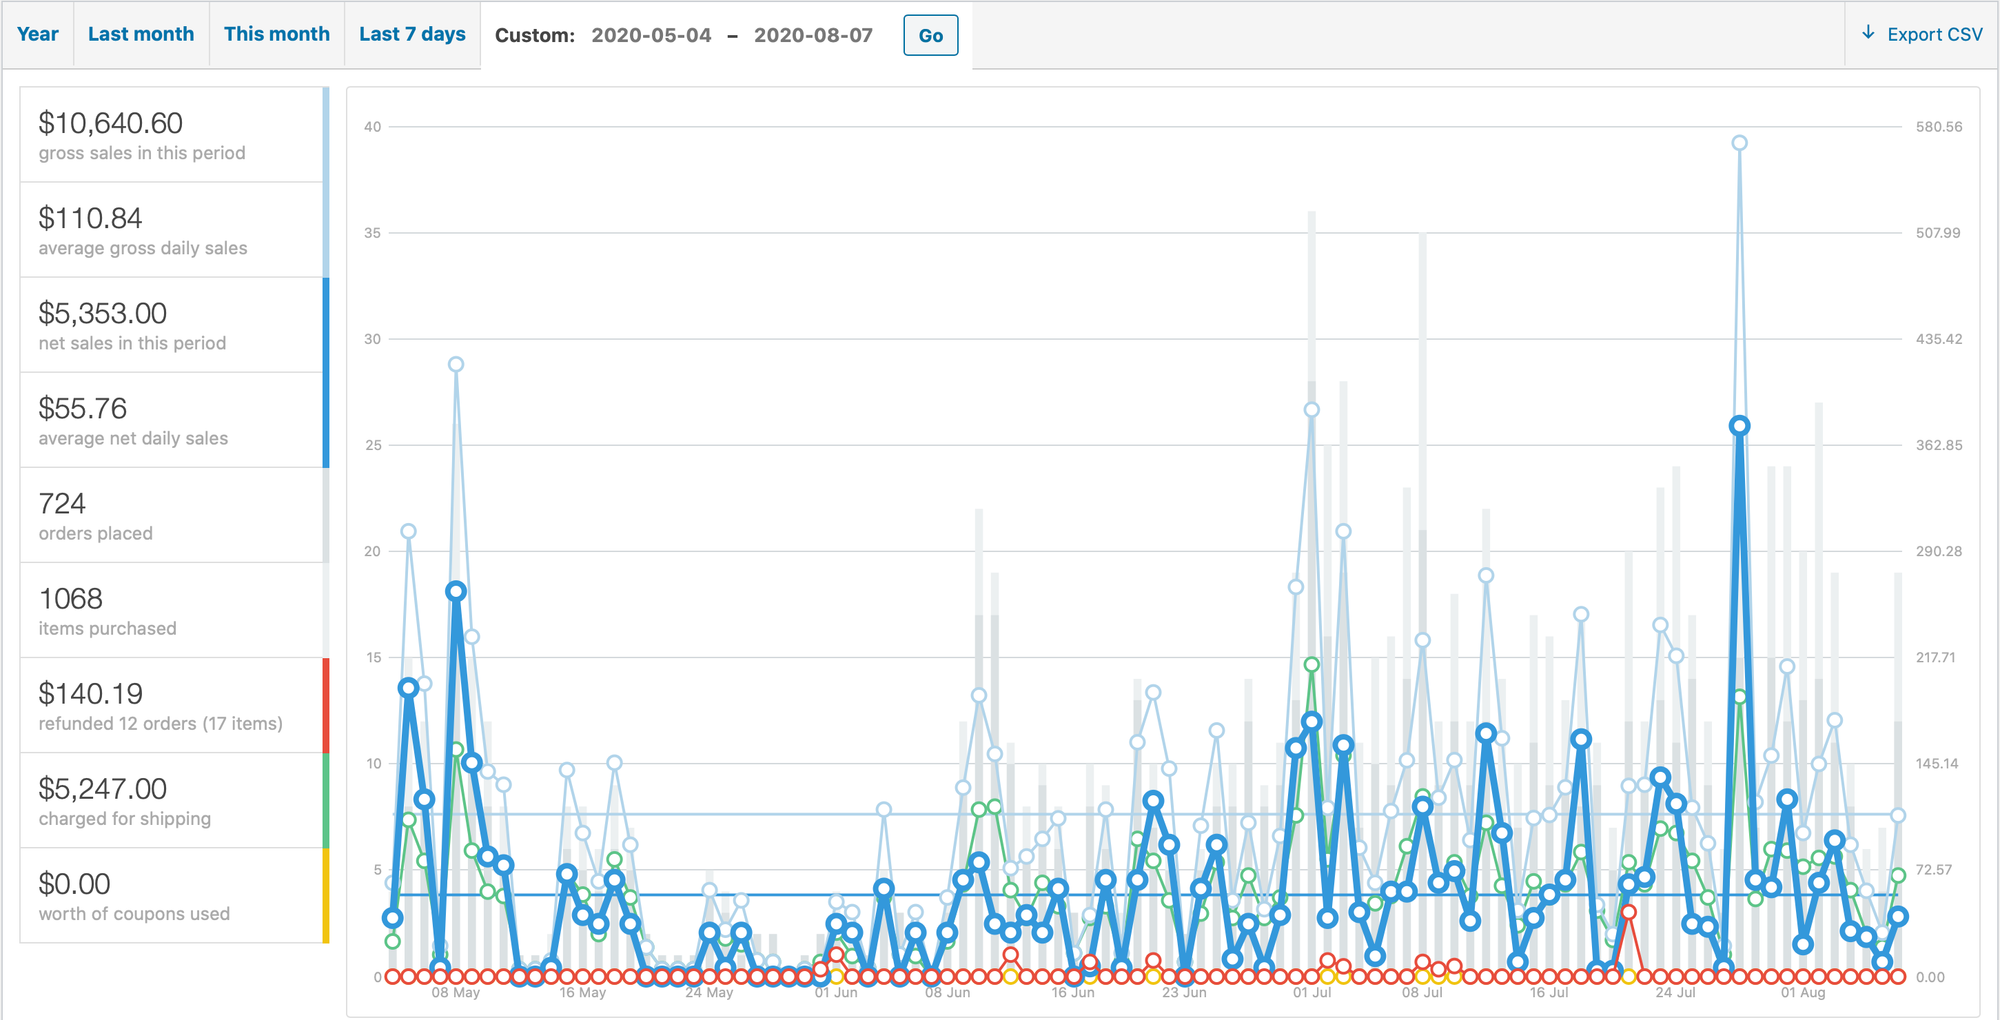
Task: Edit the custom end date 2020-08-07
Action: point(813,35)
